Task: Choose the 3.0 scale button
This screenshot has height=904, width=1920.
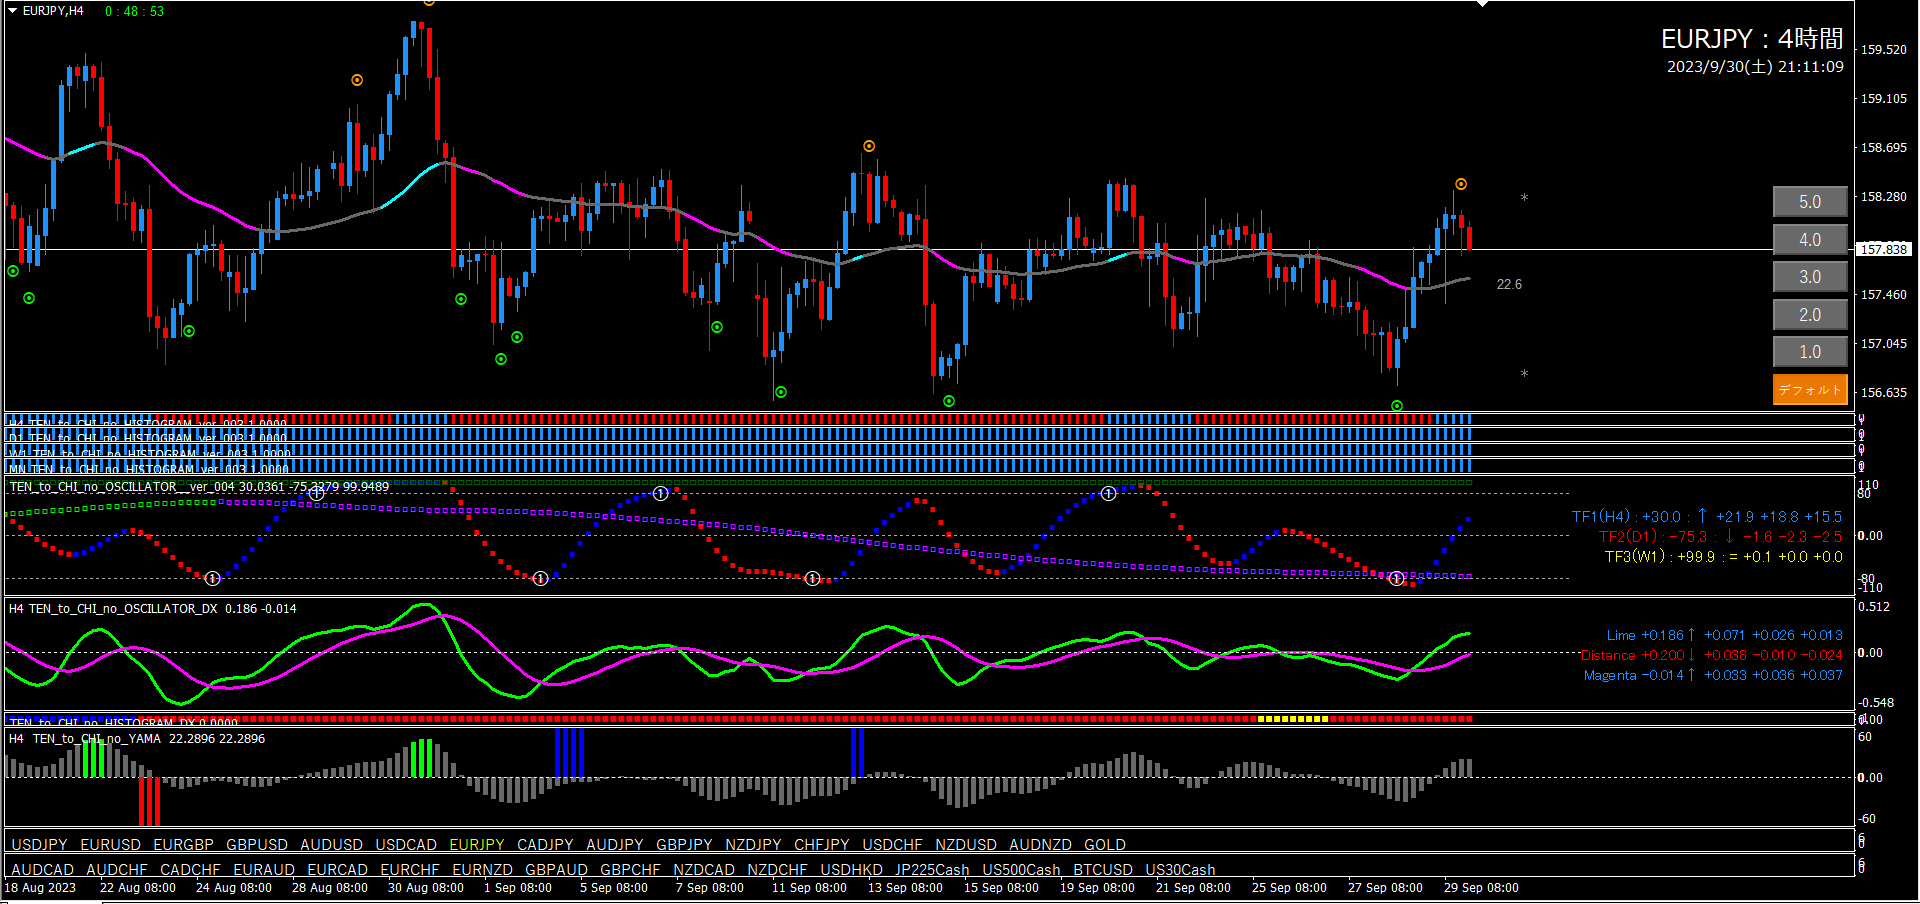Action: 1810,277
